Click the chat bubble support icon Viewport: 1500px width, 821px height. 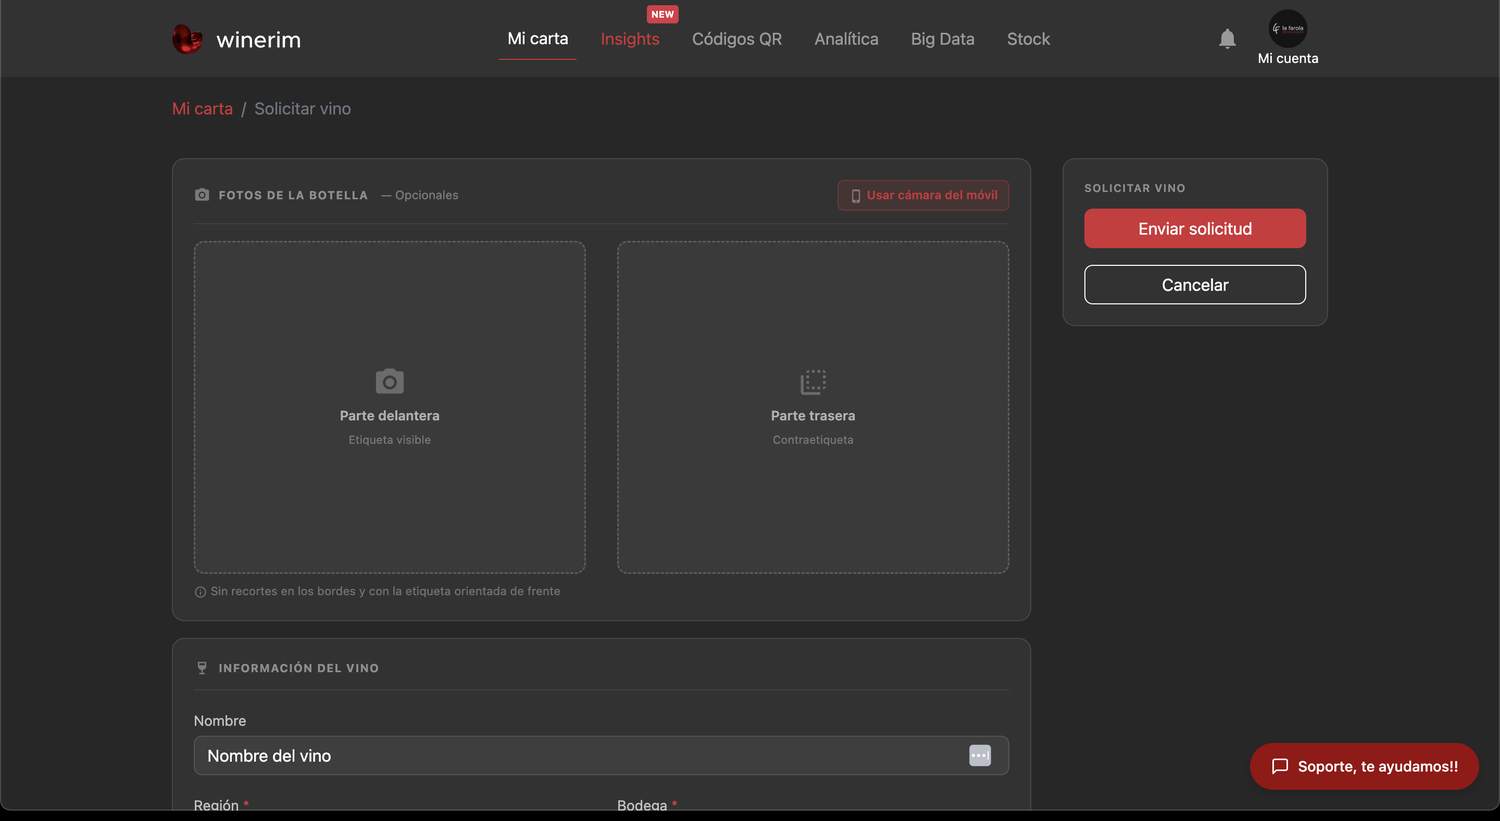(1280, 767)
